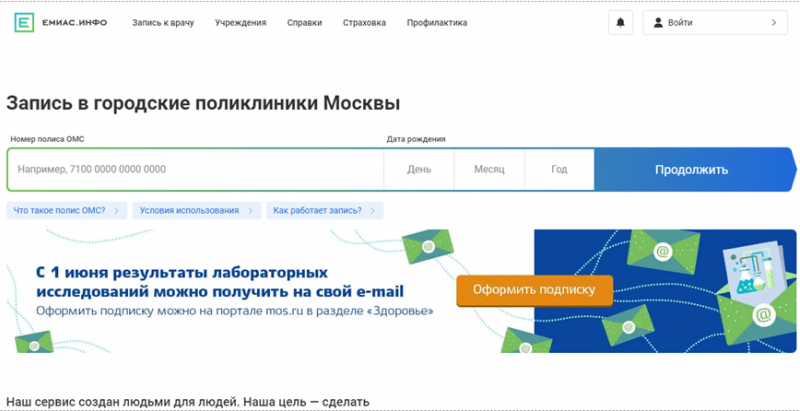Open the Запись к врачу menu
Viewport: 800px width, 411px height.
pos(163,23)
